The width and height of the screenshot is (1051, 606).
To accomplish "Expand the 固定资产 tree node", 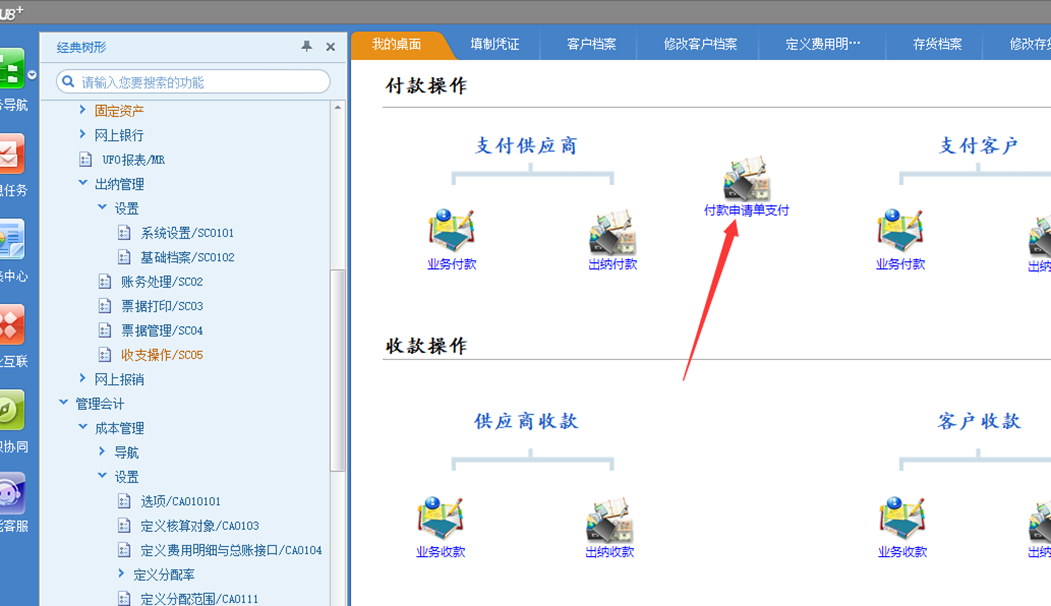I will point(82,109).
